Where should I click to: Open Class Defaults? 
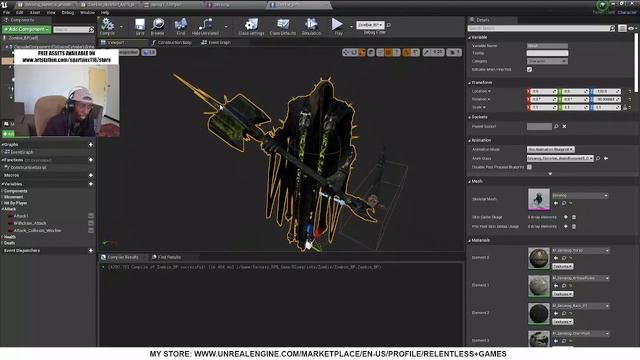(x=283, y=27)
